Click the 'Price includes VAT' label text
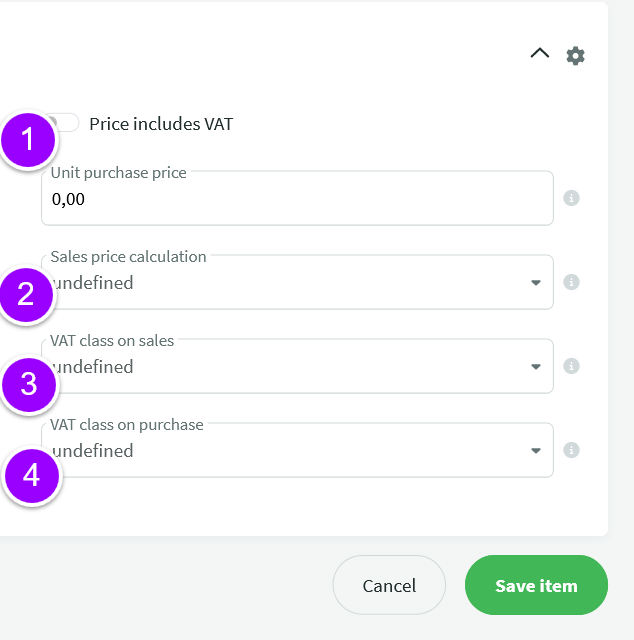This screenshot has width=634, height=640. (x=161, y=124)
